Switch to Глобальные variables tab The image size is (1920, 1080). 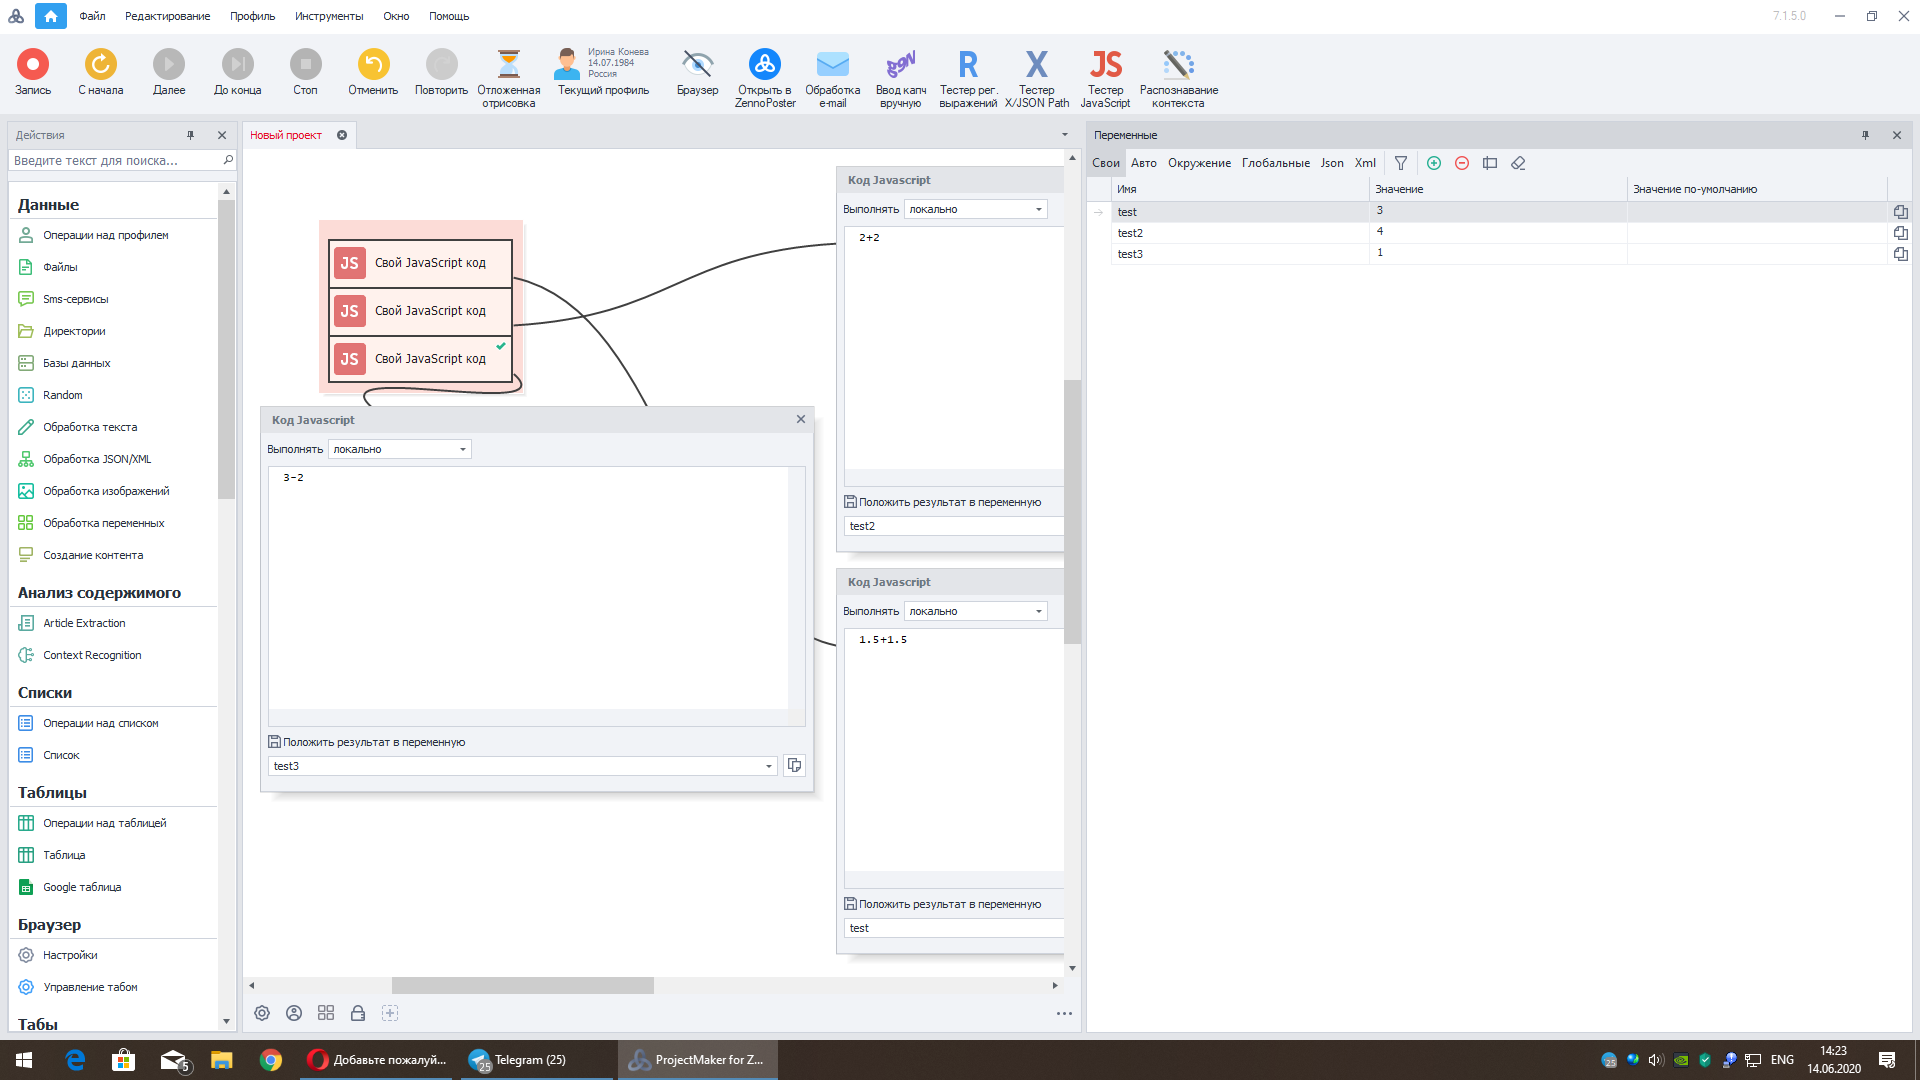point(1276,163)
